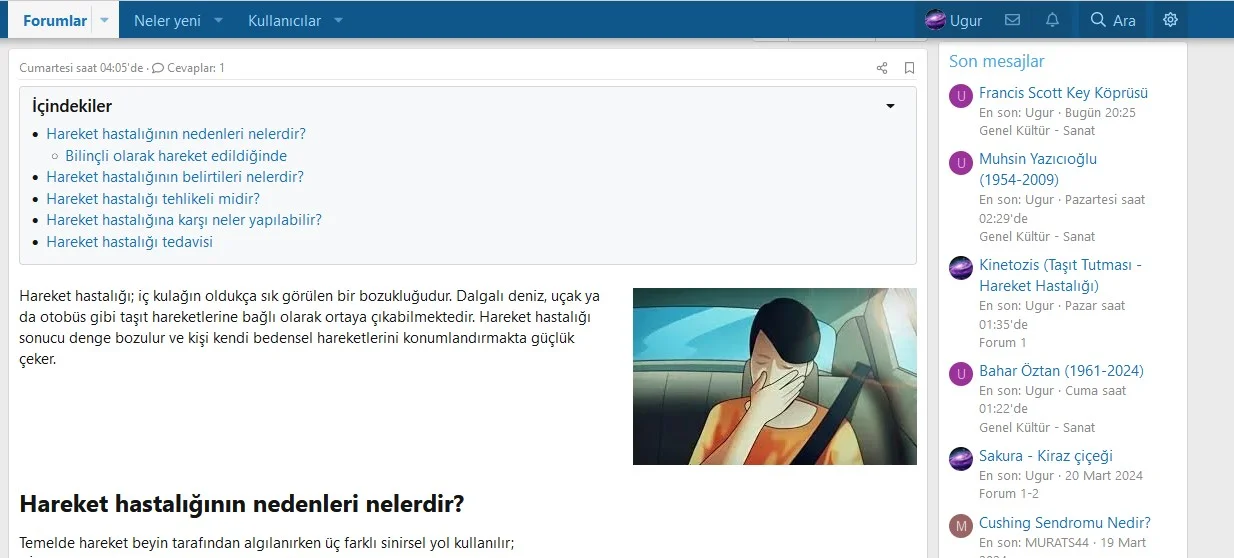
Task: Open Ugur's account menu in navbar
Action: [x=953, y=20]
